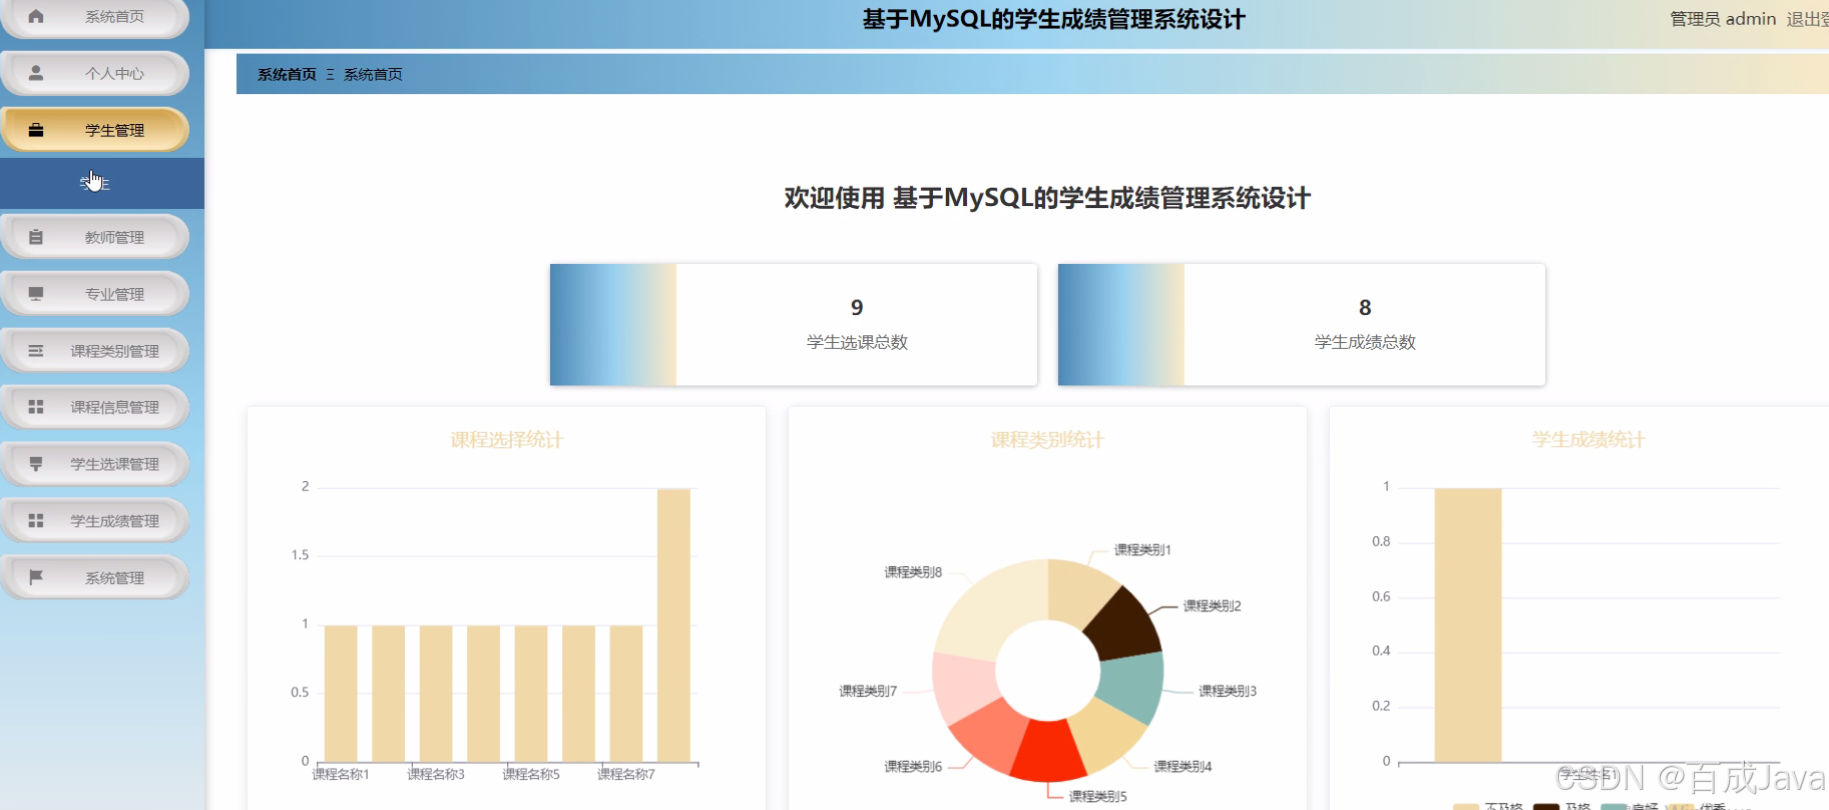The height and width of the screenshot is (810, 1829).
Task: Click the 学生成绩统计 chart title
Action: click(1588, 440)
